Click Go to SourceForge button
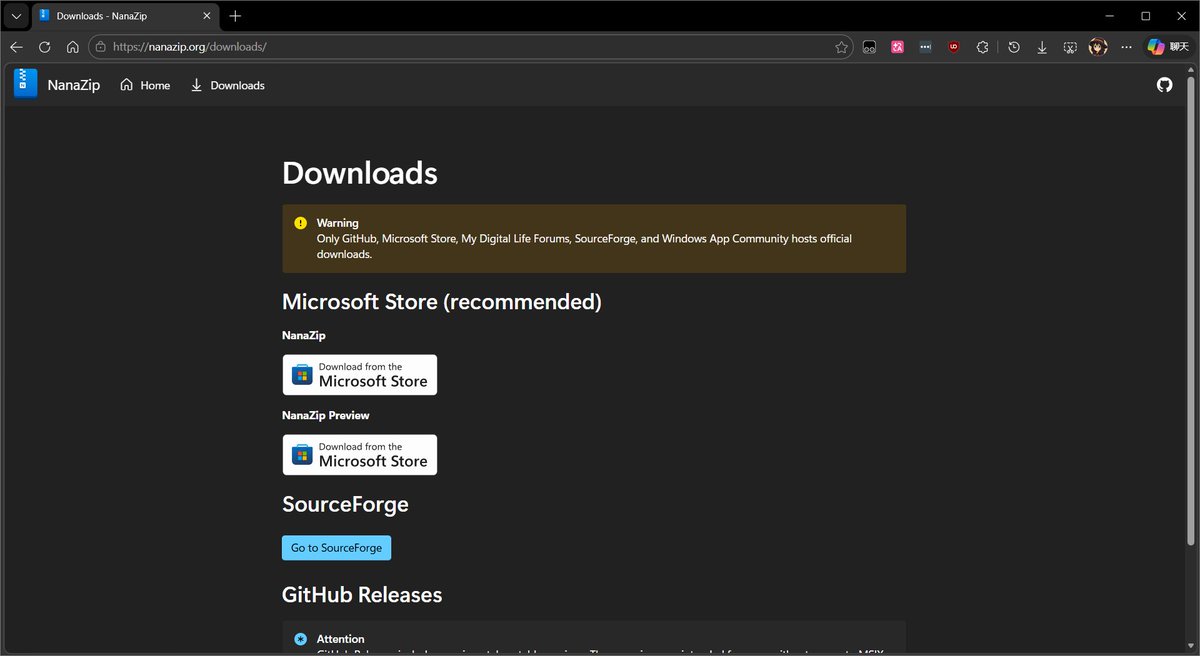The width and height of the screenshot is (1200, 656). pyautogui.click(x=337, y=548)
